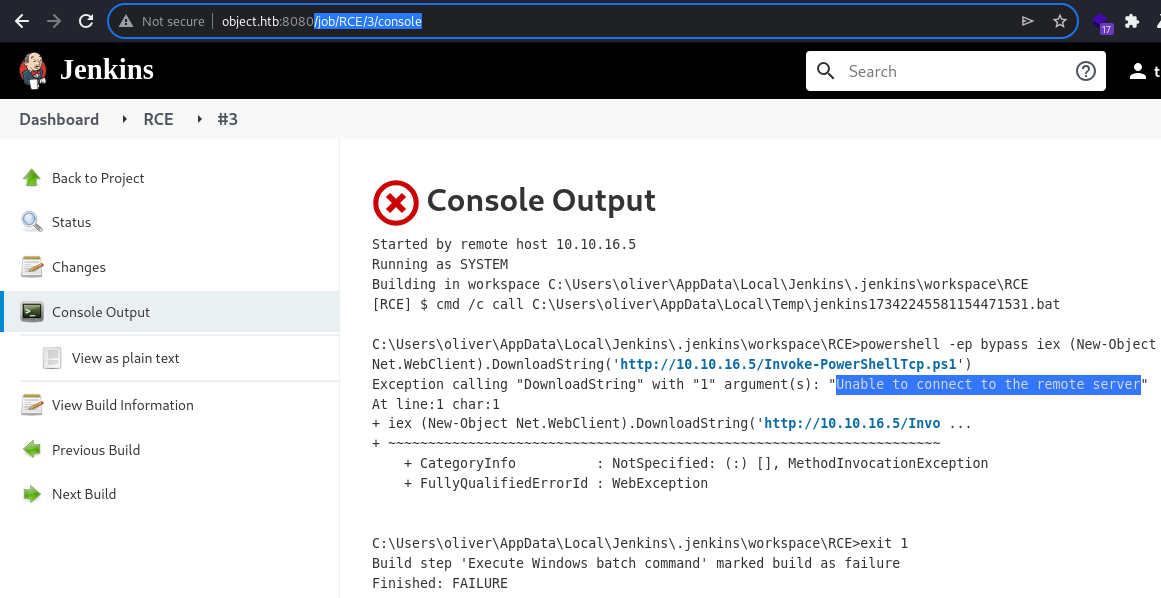This screenshot has width=1161, height=598.
Task: Expand the chevron after RCE breadcrumb
Action: (x=199, y=119)
